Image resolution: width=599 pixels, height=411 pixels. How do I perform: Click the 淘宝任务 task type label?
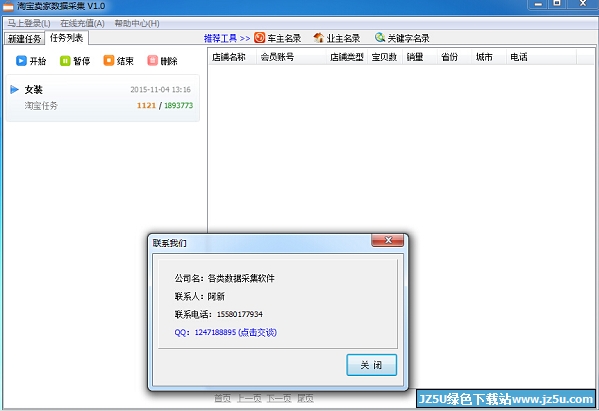click(41, 105)
